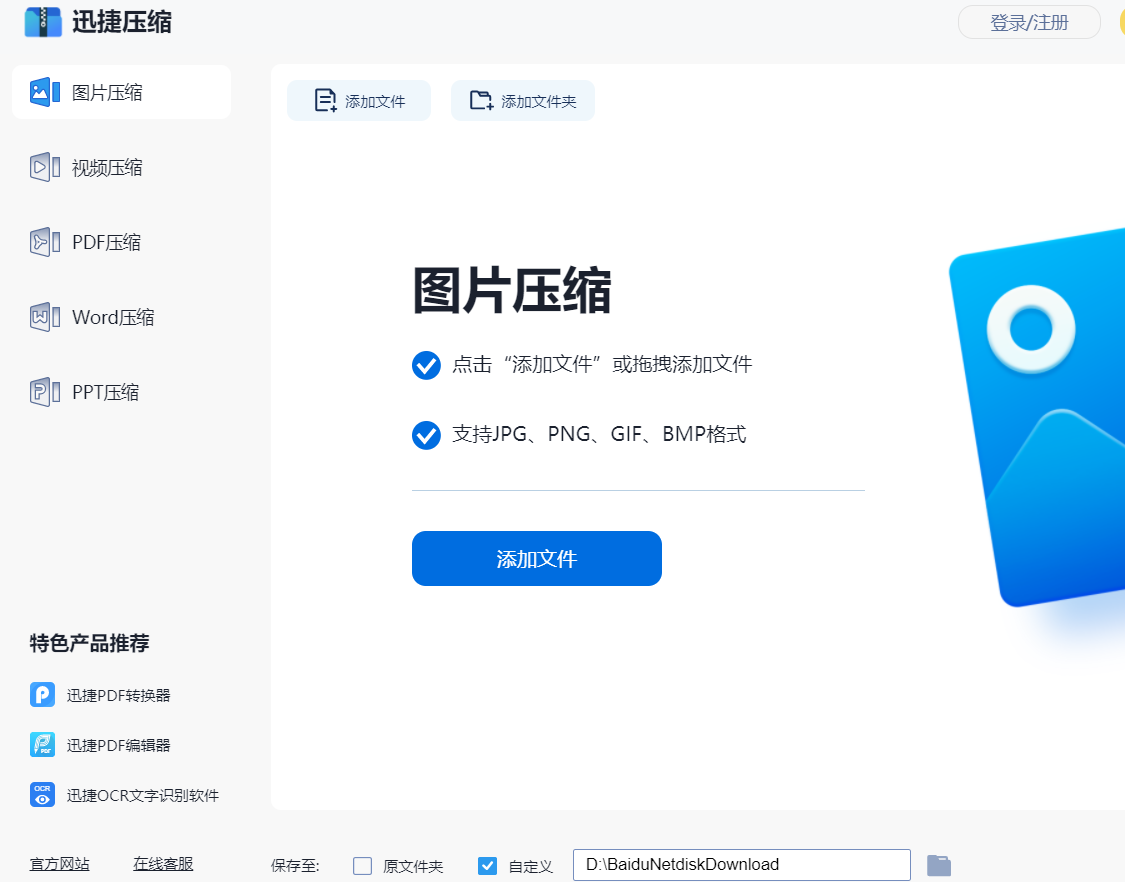This screenshot has width=1125, height=882.
Task: Click the 特色产品推荐 heading
Action: (89, 643)
